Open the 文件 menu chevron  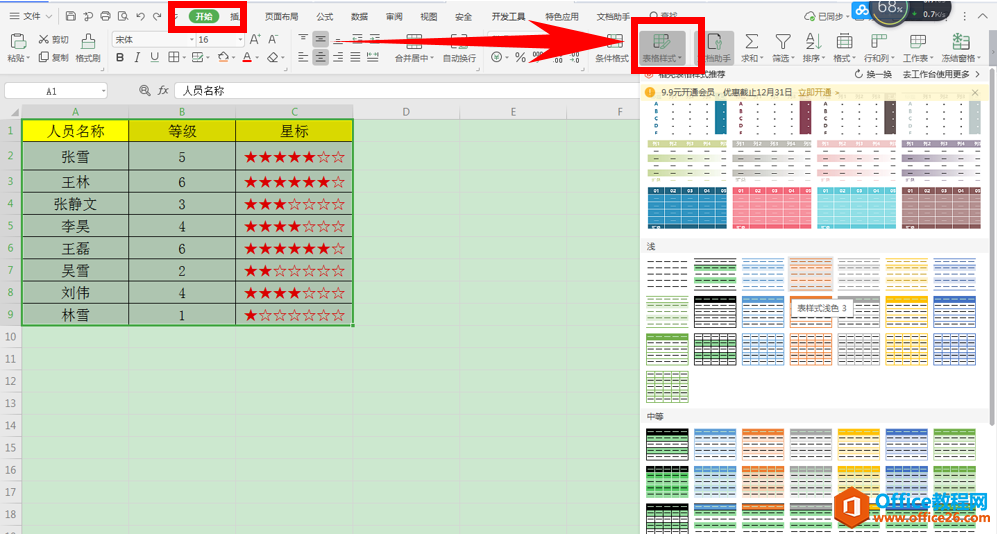coord(49,17)
